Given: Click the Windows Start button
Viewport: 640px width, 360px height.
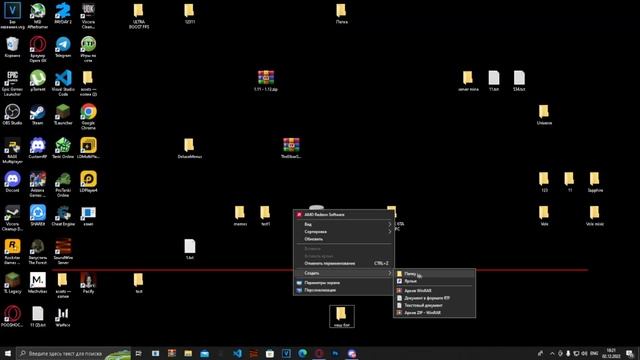Looking at the screenshot, I should tap(8, 353).
